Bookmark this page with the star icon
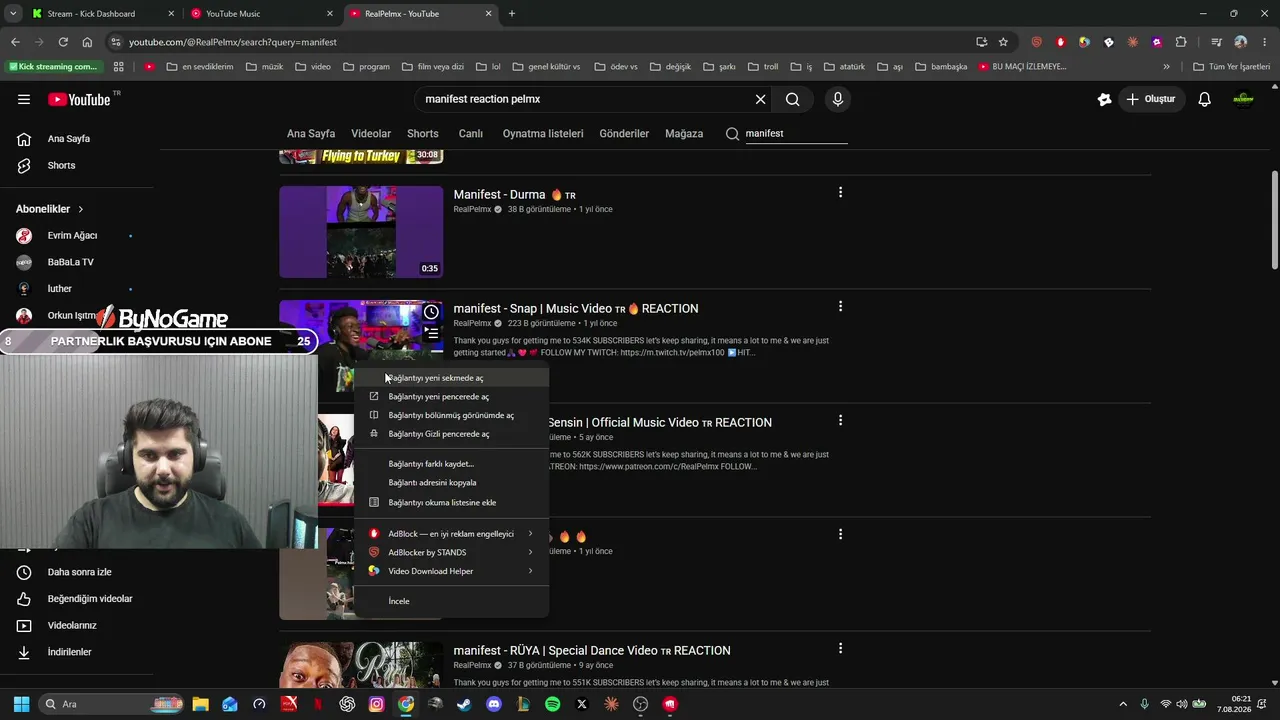This screenshot has width=1280, height=720. (1003, 42)
